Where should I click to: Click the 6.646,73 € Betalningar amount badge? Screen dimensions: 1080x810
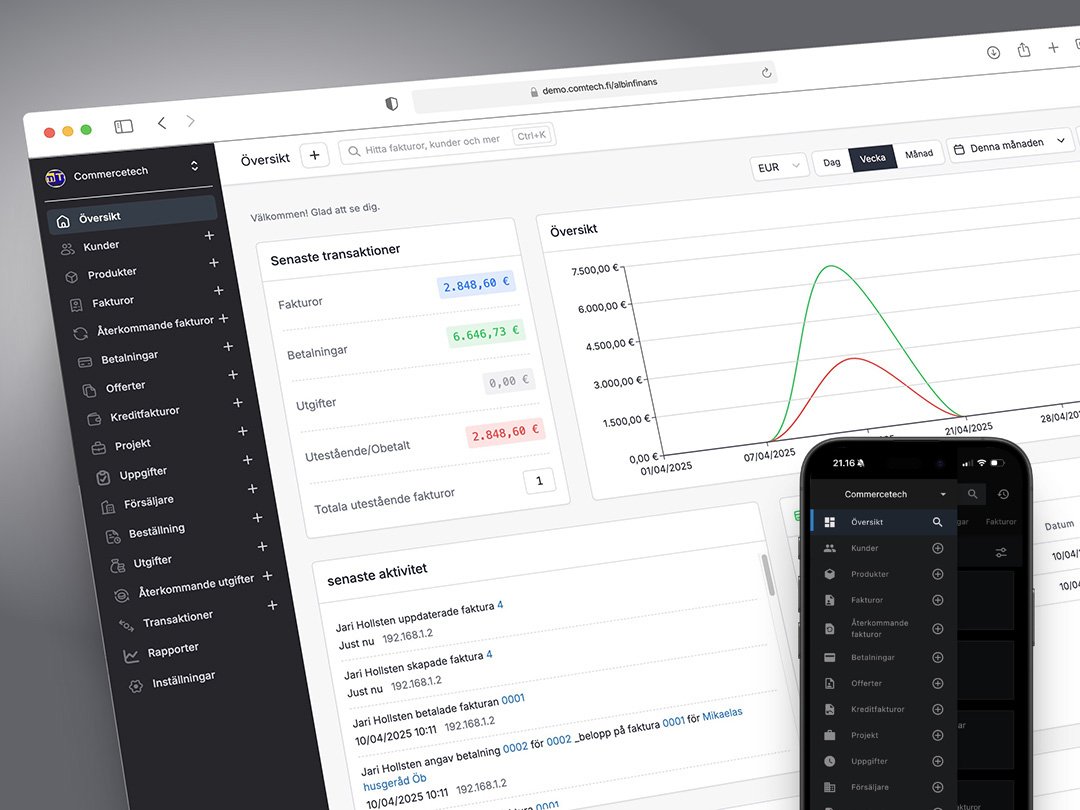(486, 333)
